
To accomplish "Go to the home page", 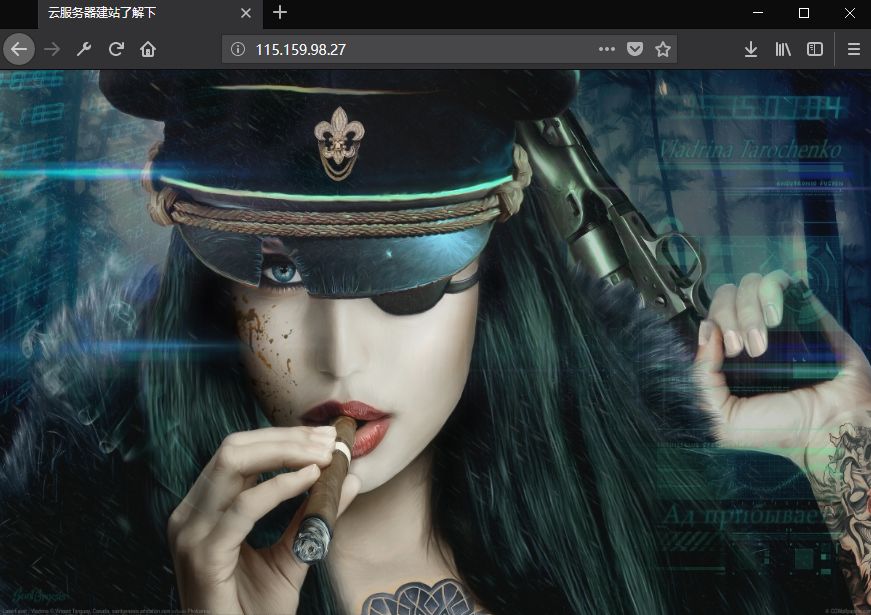I will (x=148, y=49).
